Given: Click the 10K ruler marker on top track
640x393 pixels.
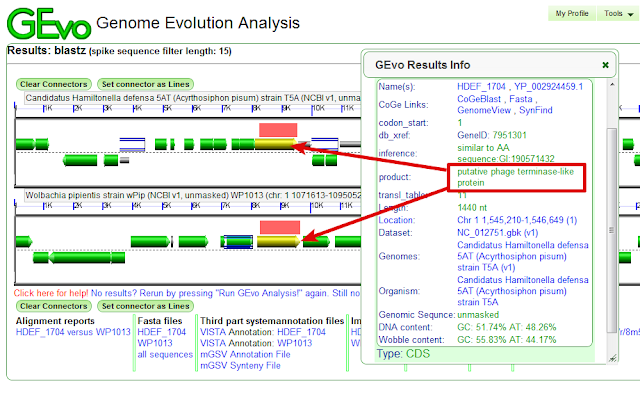Looking at the screenshot, I should click(318, 108).
